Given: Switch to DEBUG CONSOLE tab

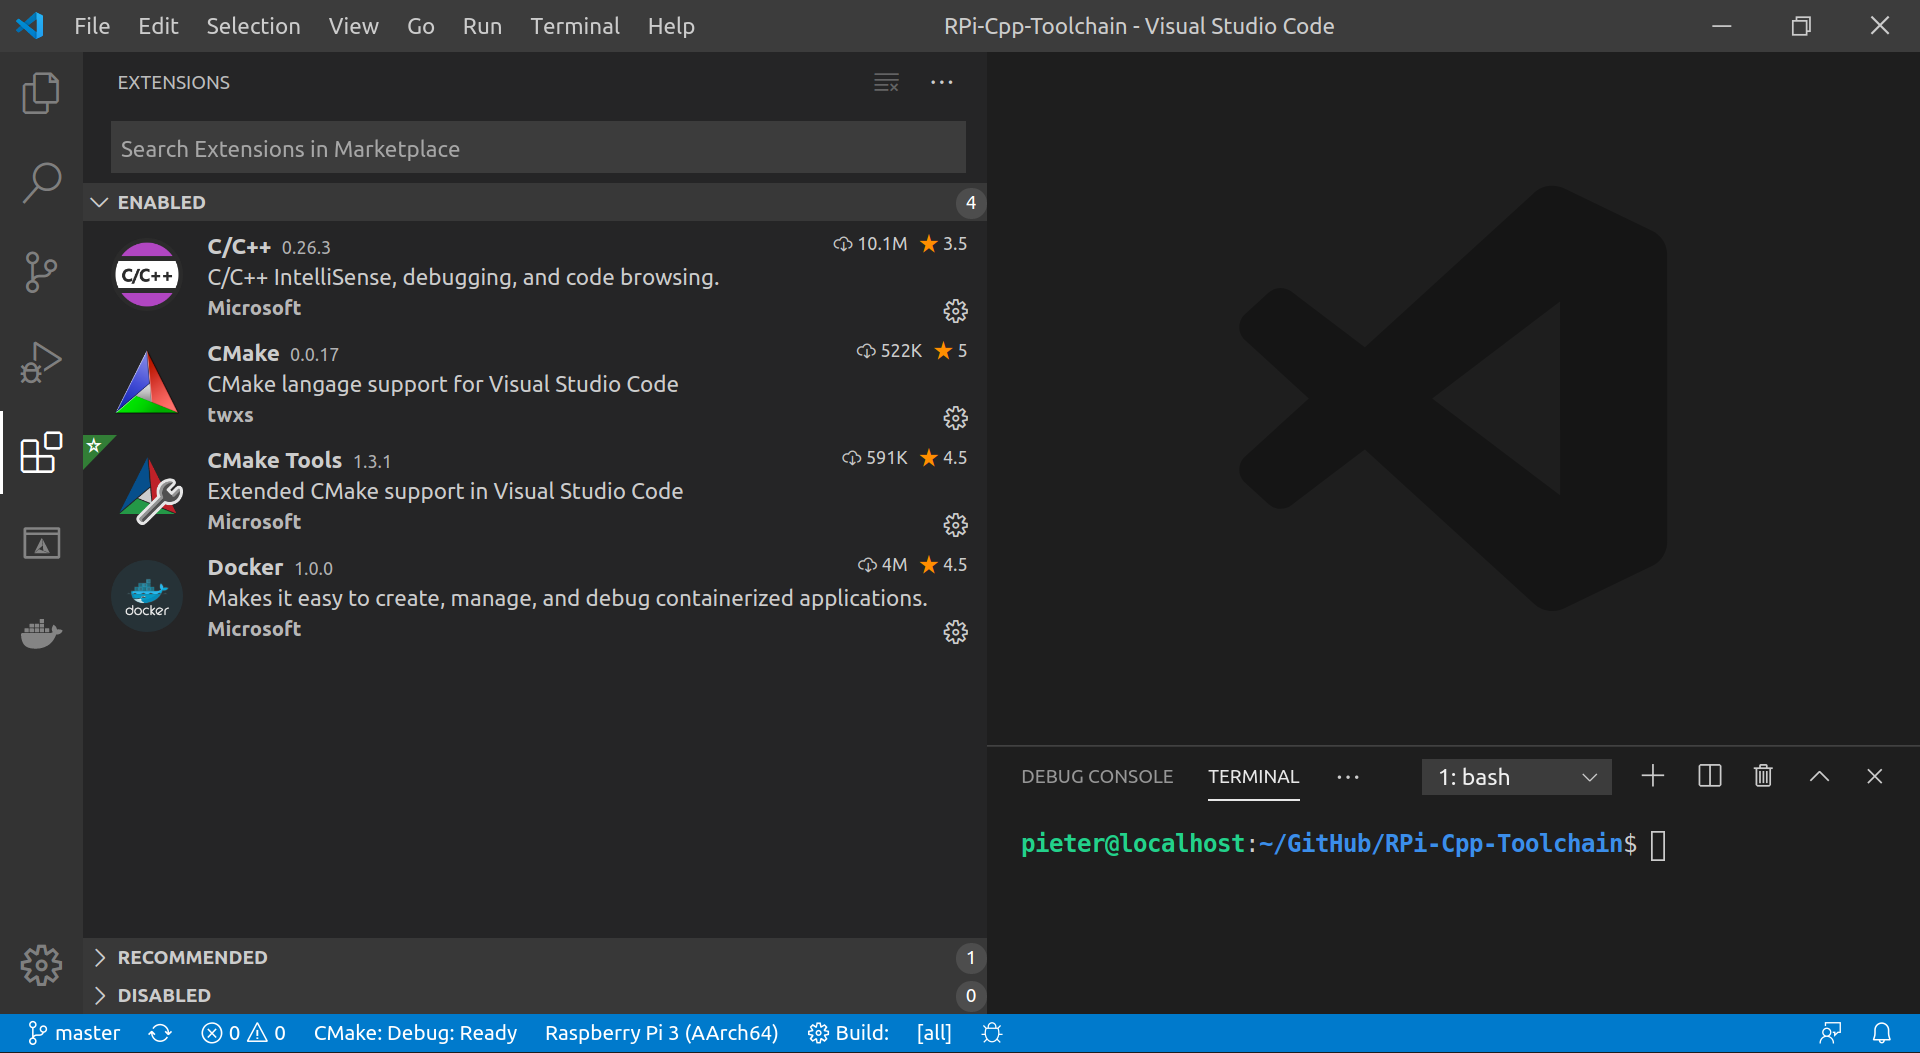Looking at the screenshot, I should [1097, 777].
